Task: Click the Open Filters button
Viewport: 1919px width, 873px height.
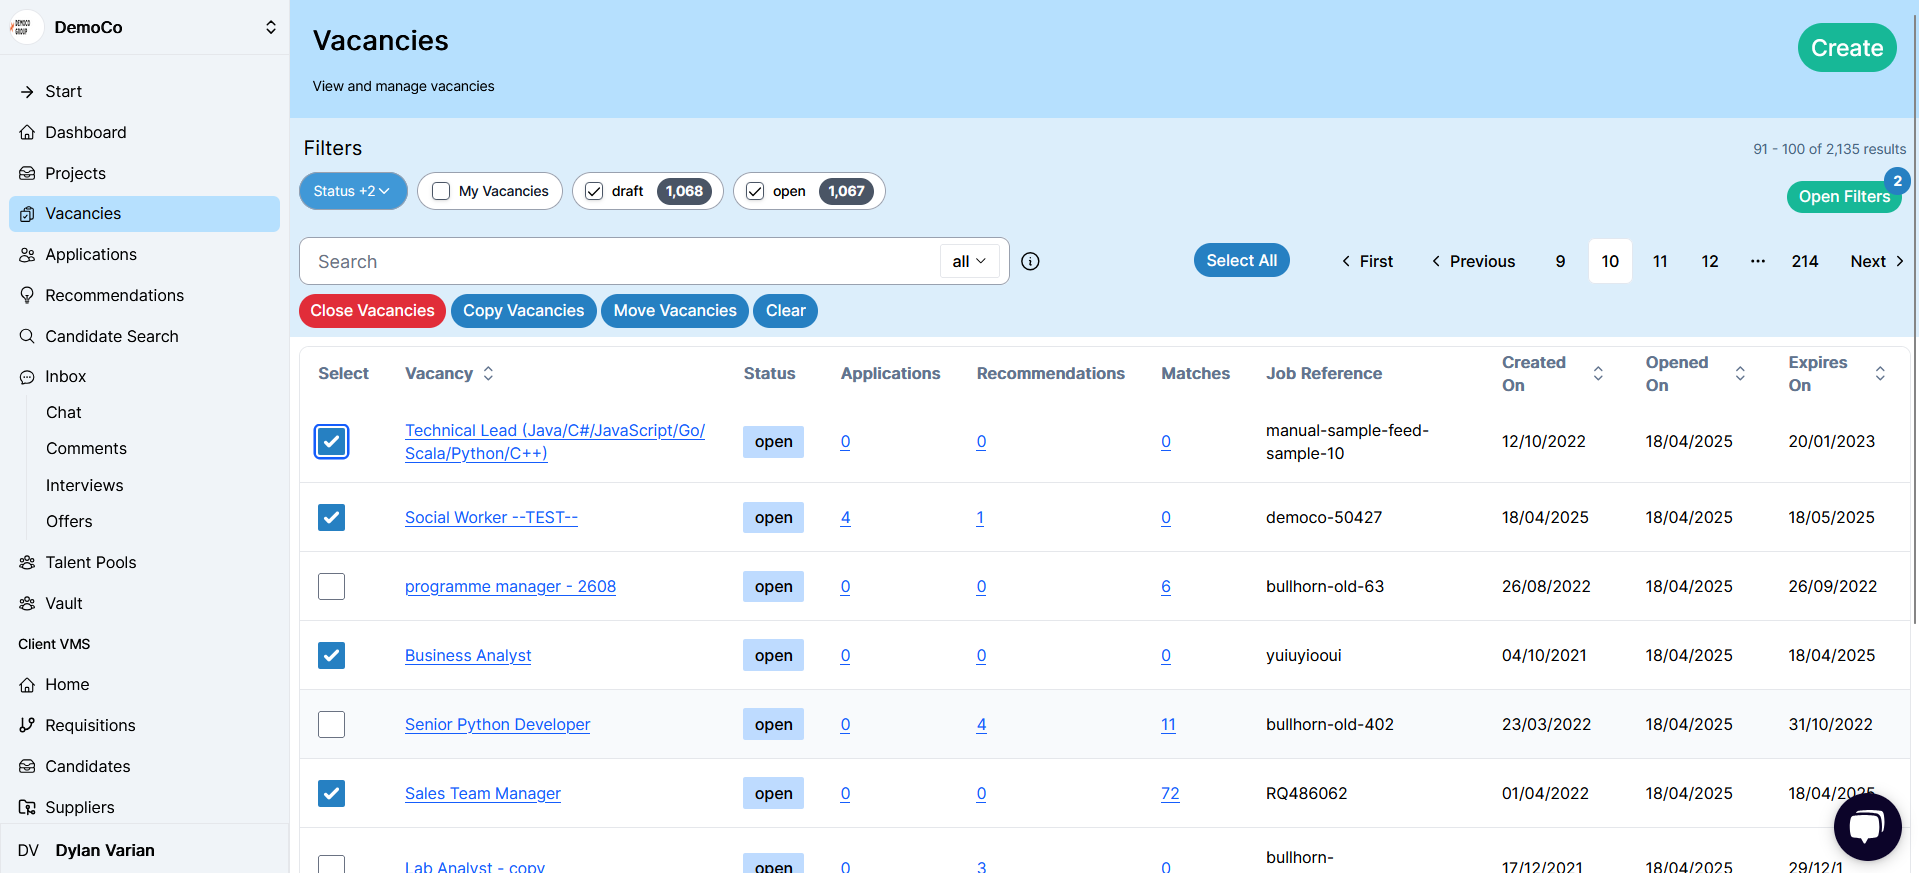Action: (x=1843, y=196)
